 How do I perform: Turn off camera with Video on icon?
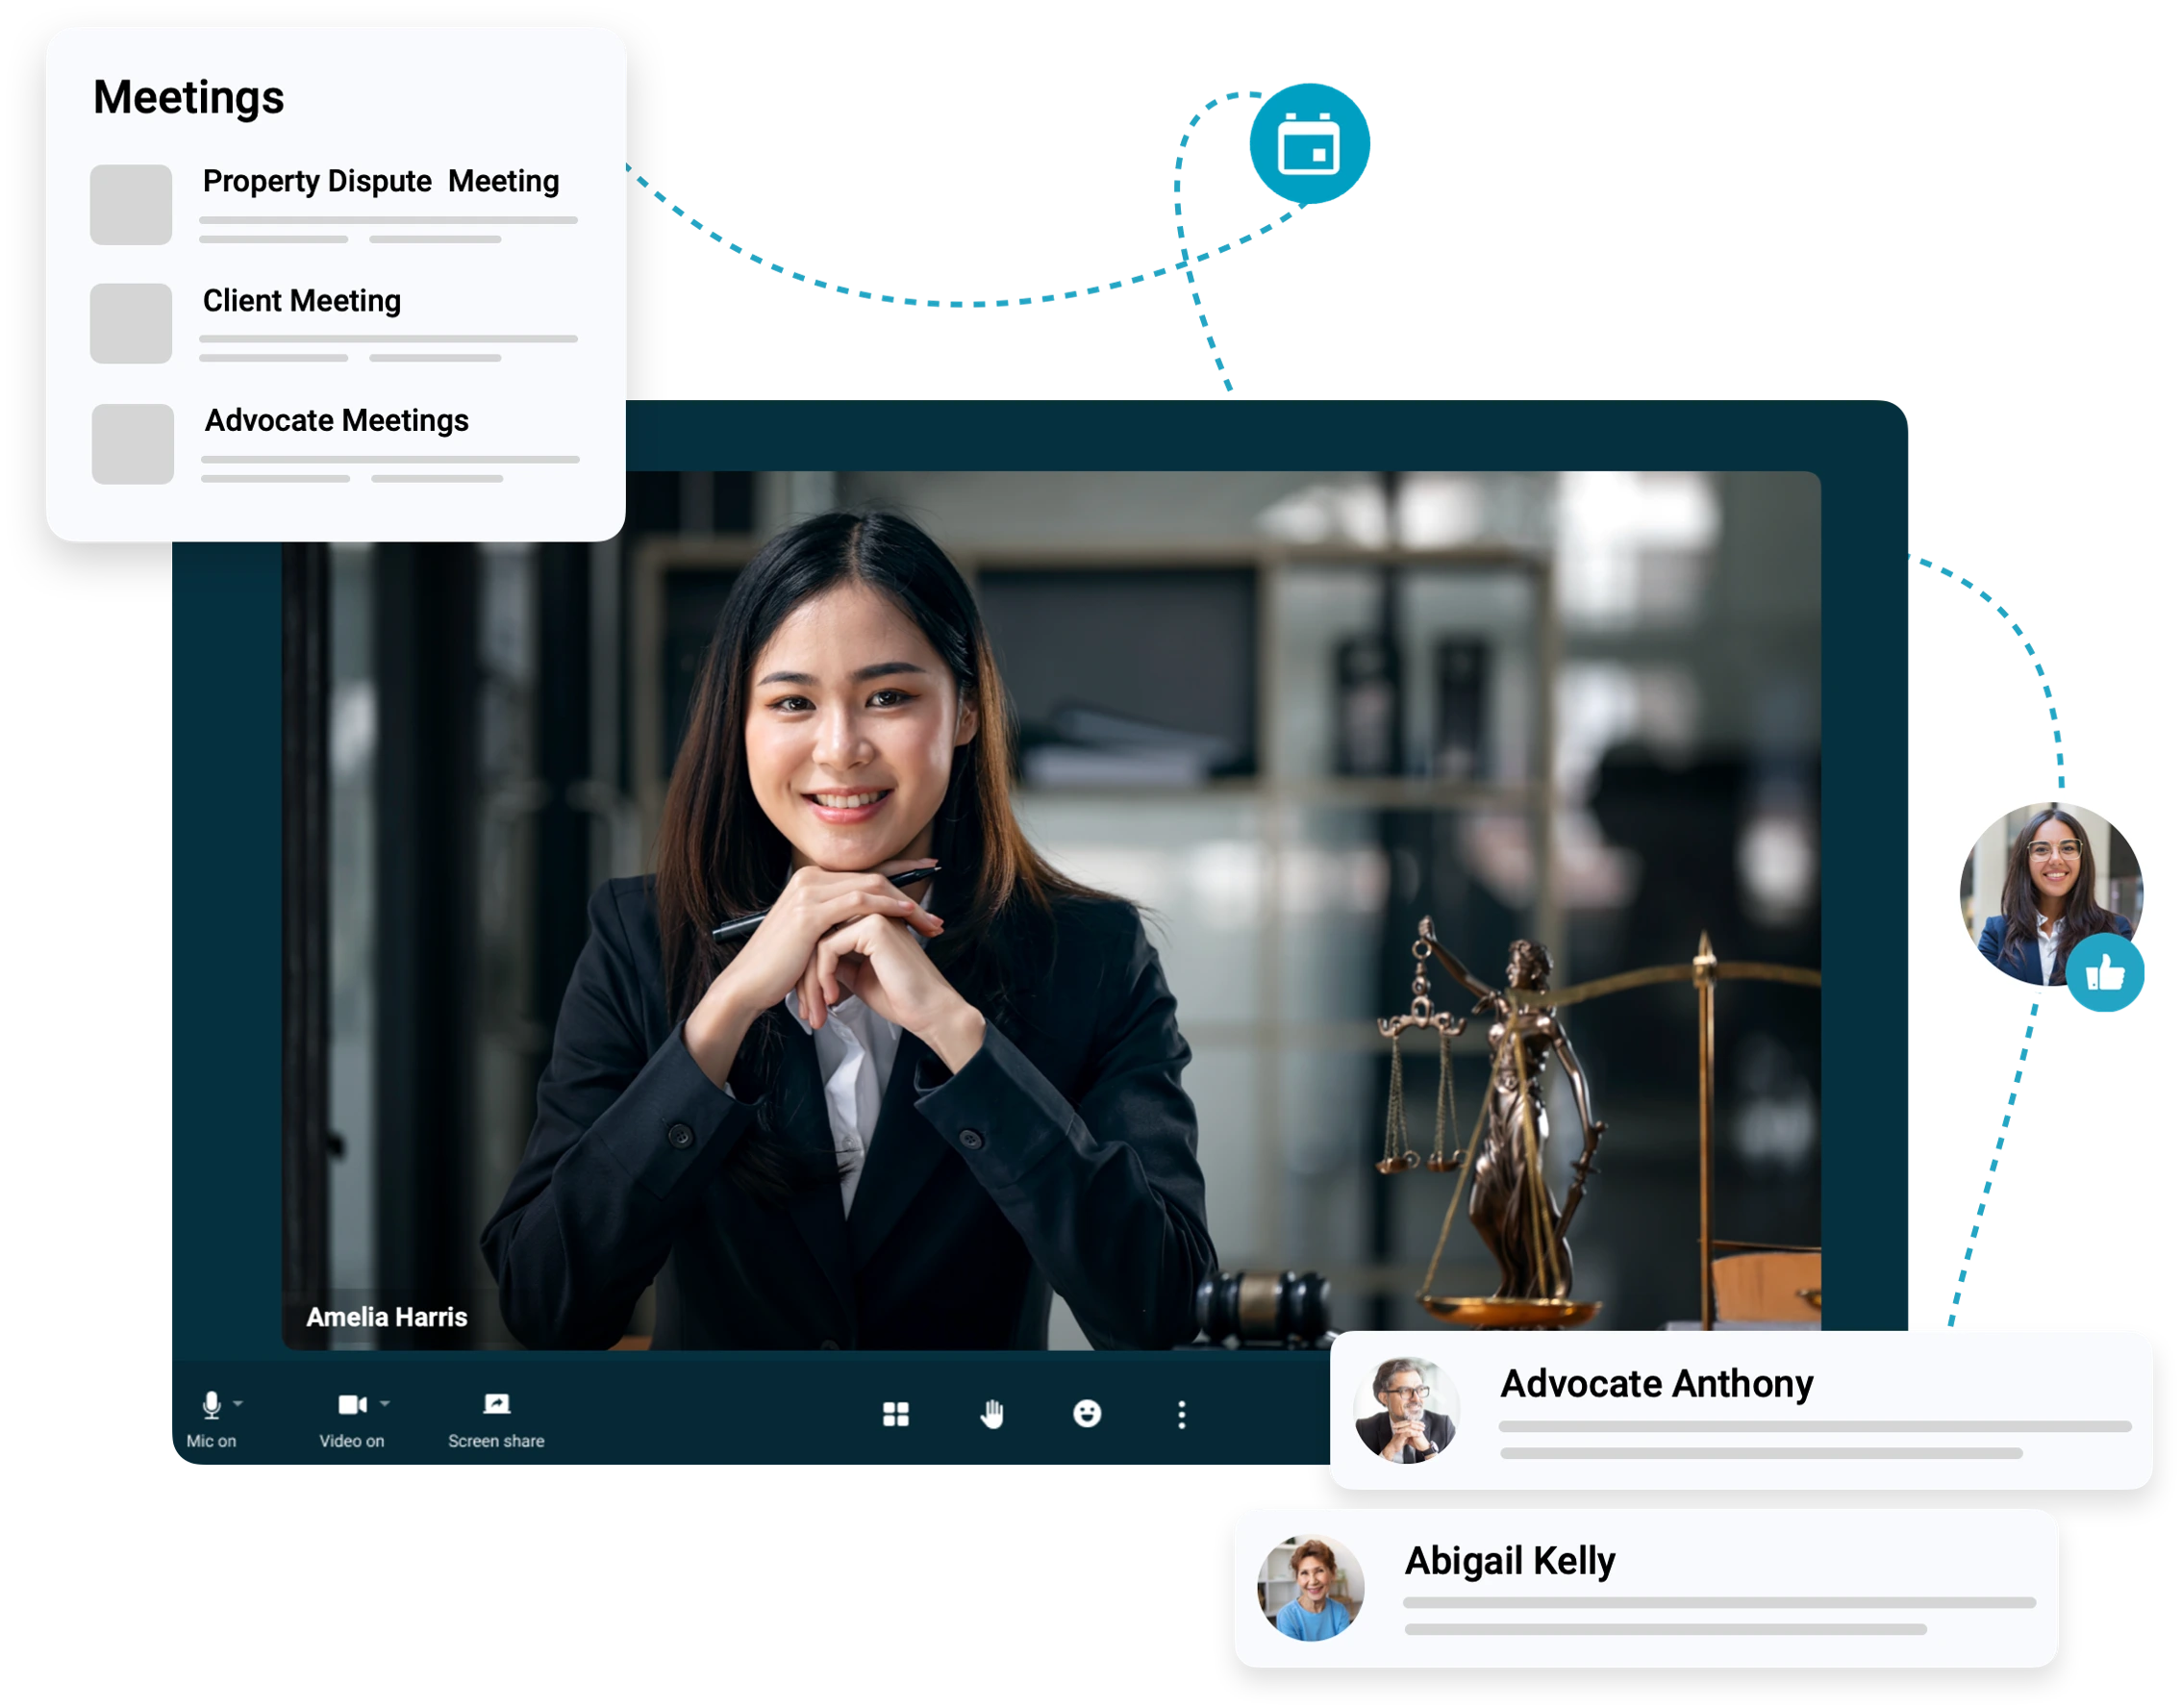click(x=352, y=1405)
